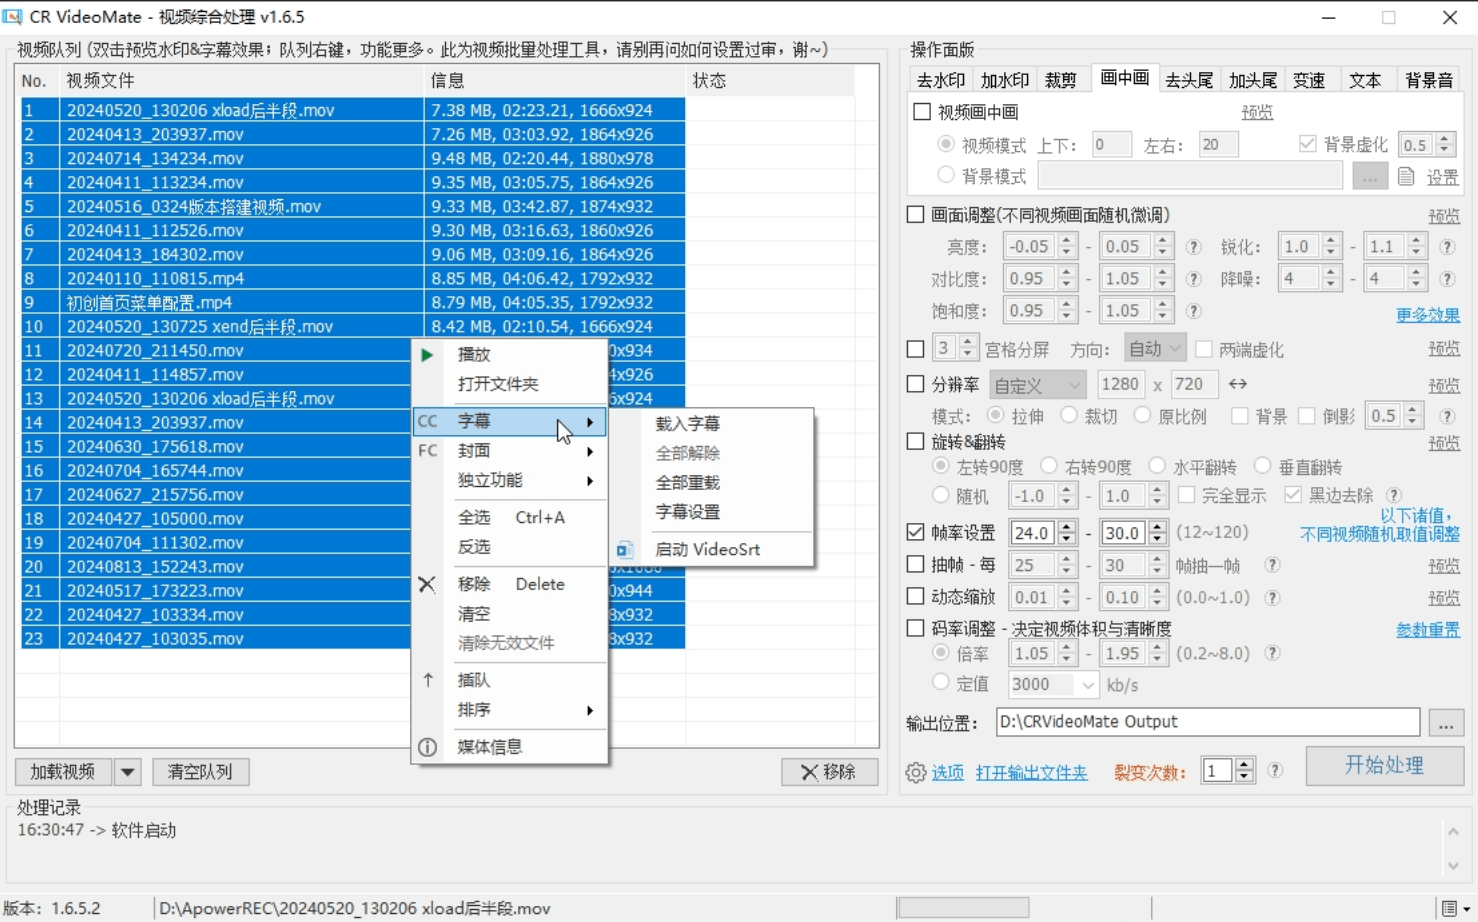Click the media info icon in menu
The image size is (1478, 922).
click(427, 747)
